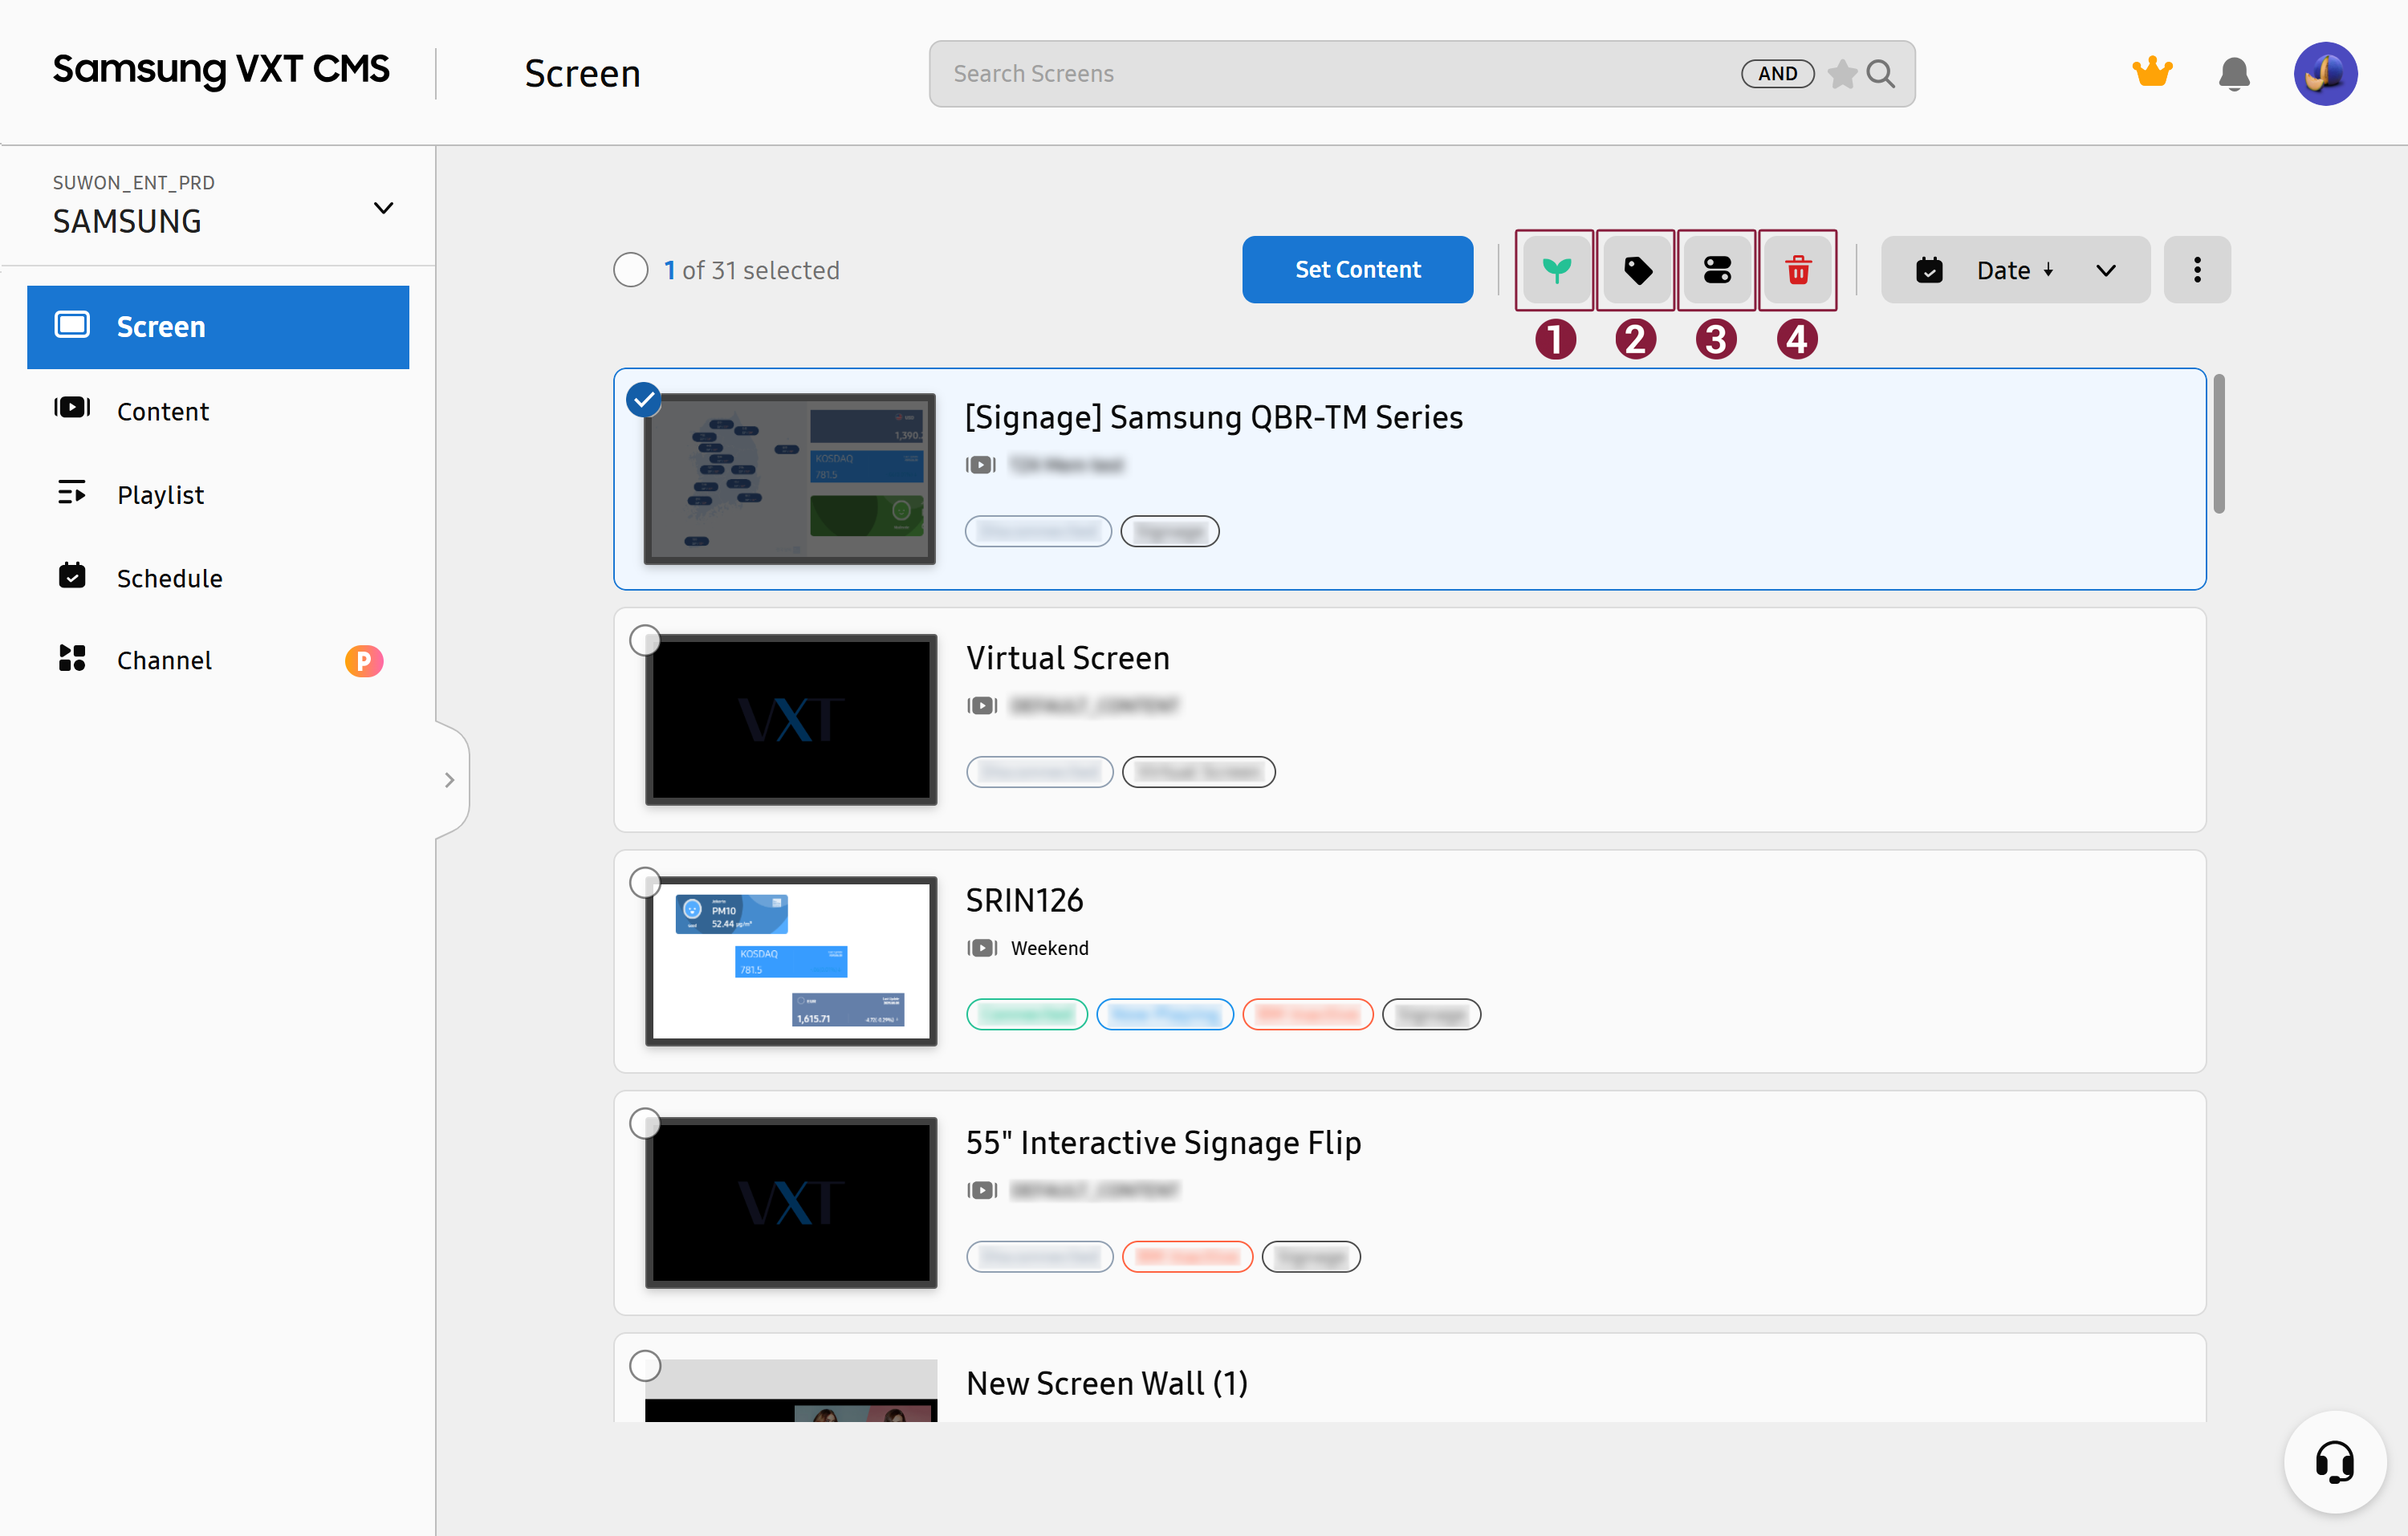Open the Content menu
2408x1536 pixels.
(x=218, y=411)
